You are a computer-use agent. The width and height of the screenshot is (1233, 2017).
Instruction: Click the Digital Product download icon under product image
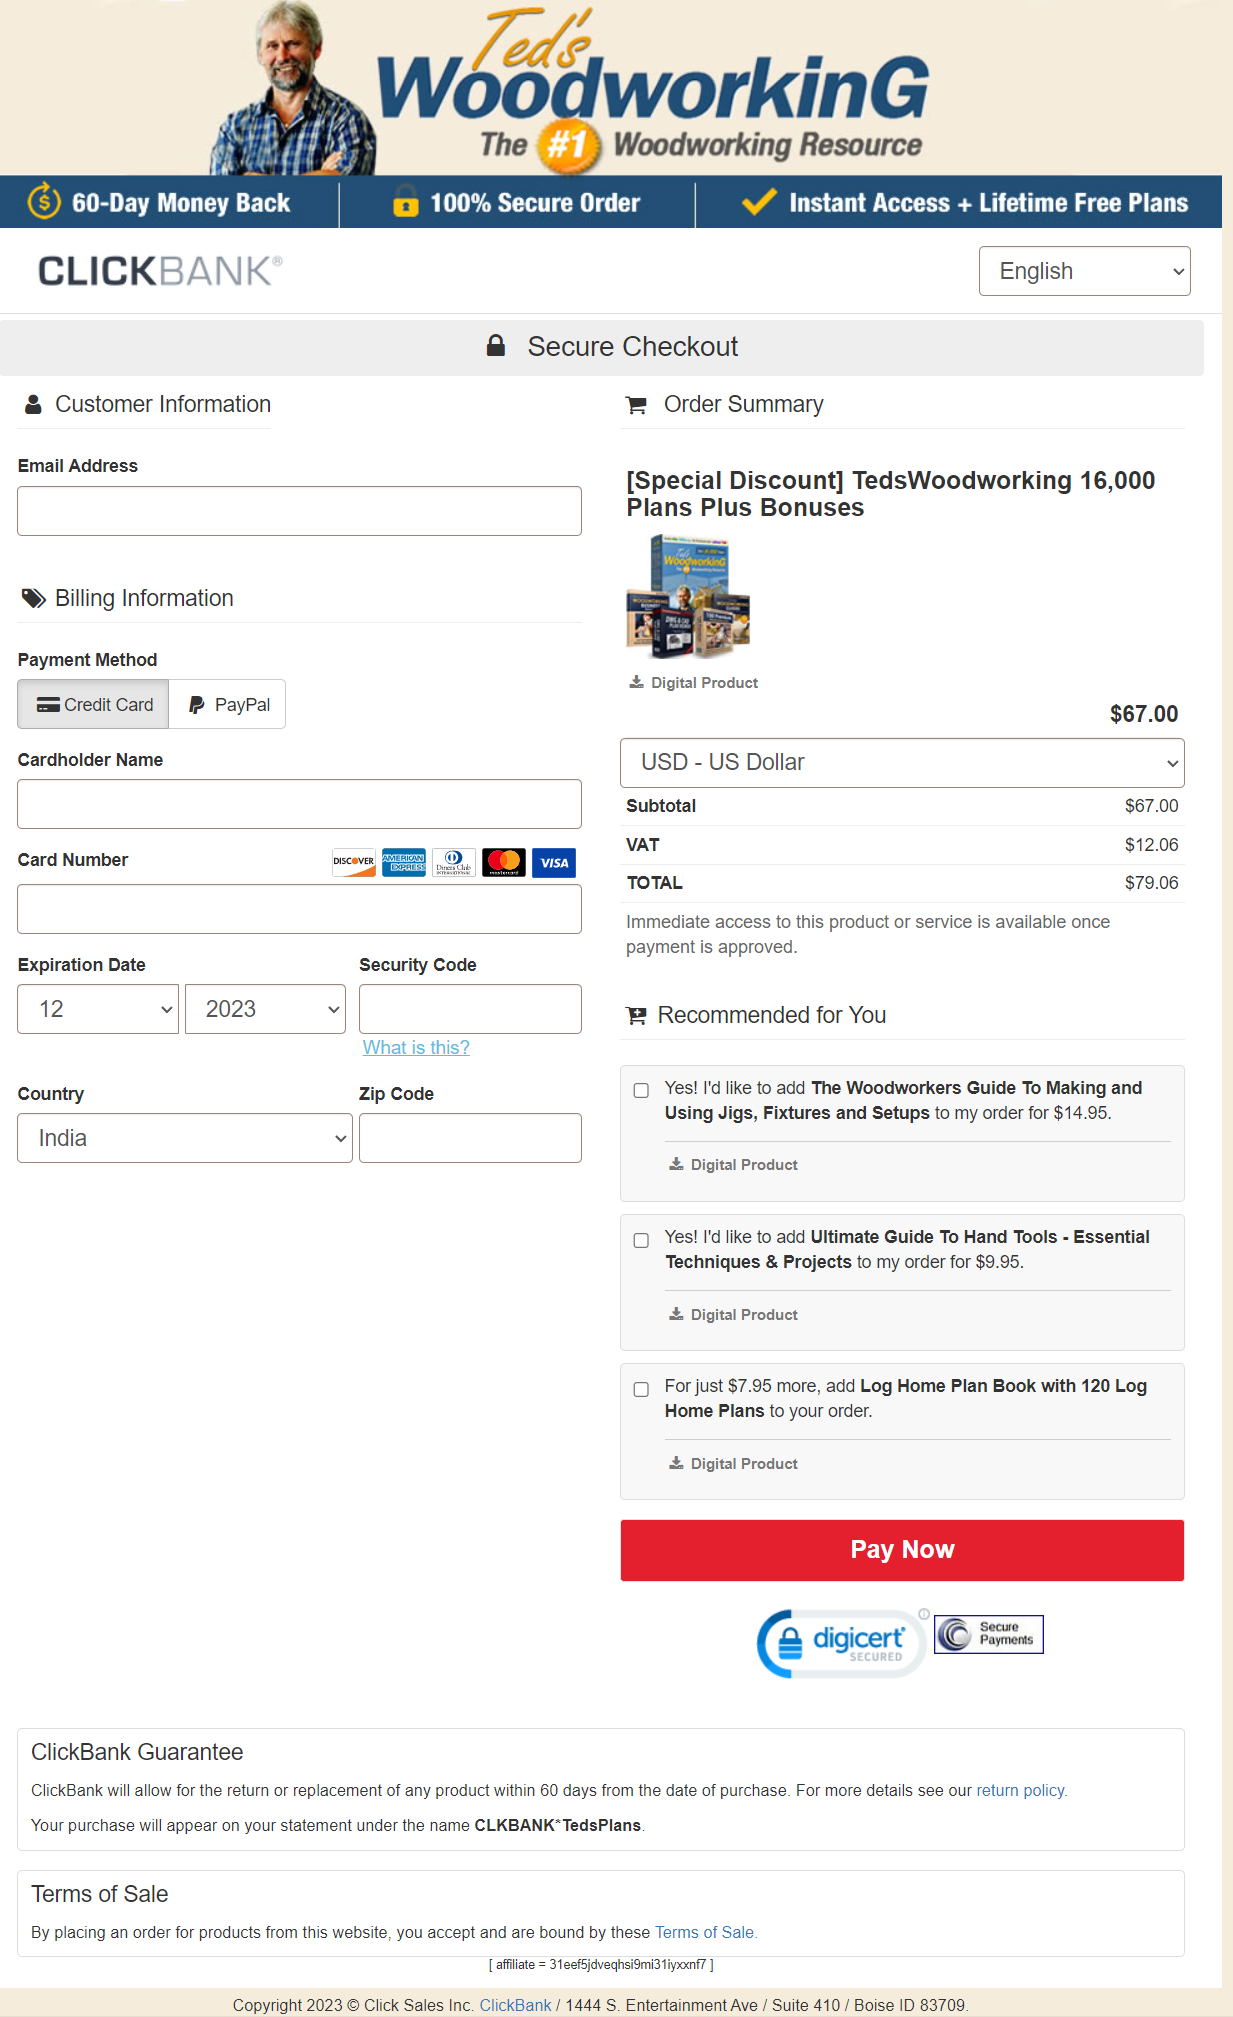636,681
